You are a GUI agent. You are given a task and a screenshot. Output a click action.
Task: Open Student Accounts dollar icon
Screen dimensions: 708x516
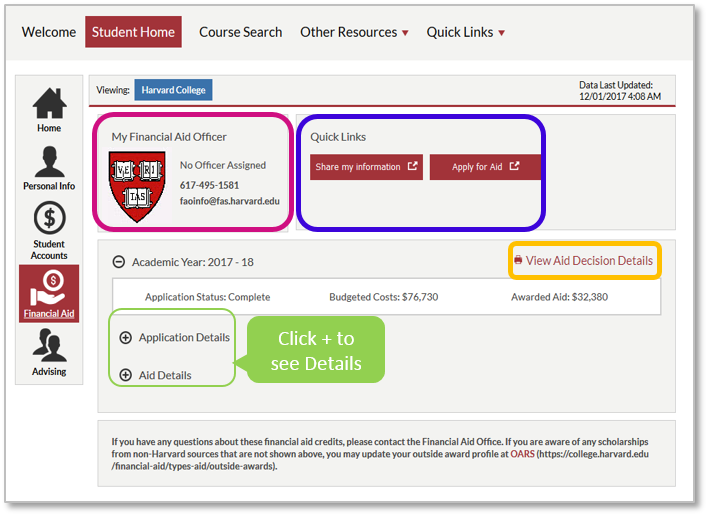49,218
